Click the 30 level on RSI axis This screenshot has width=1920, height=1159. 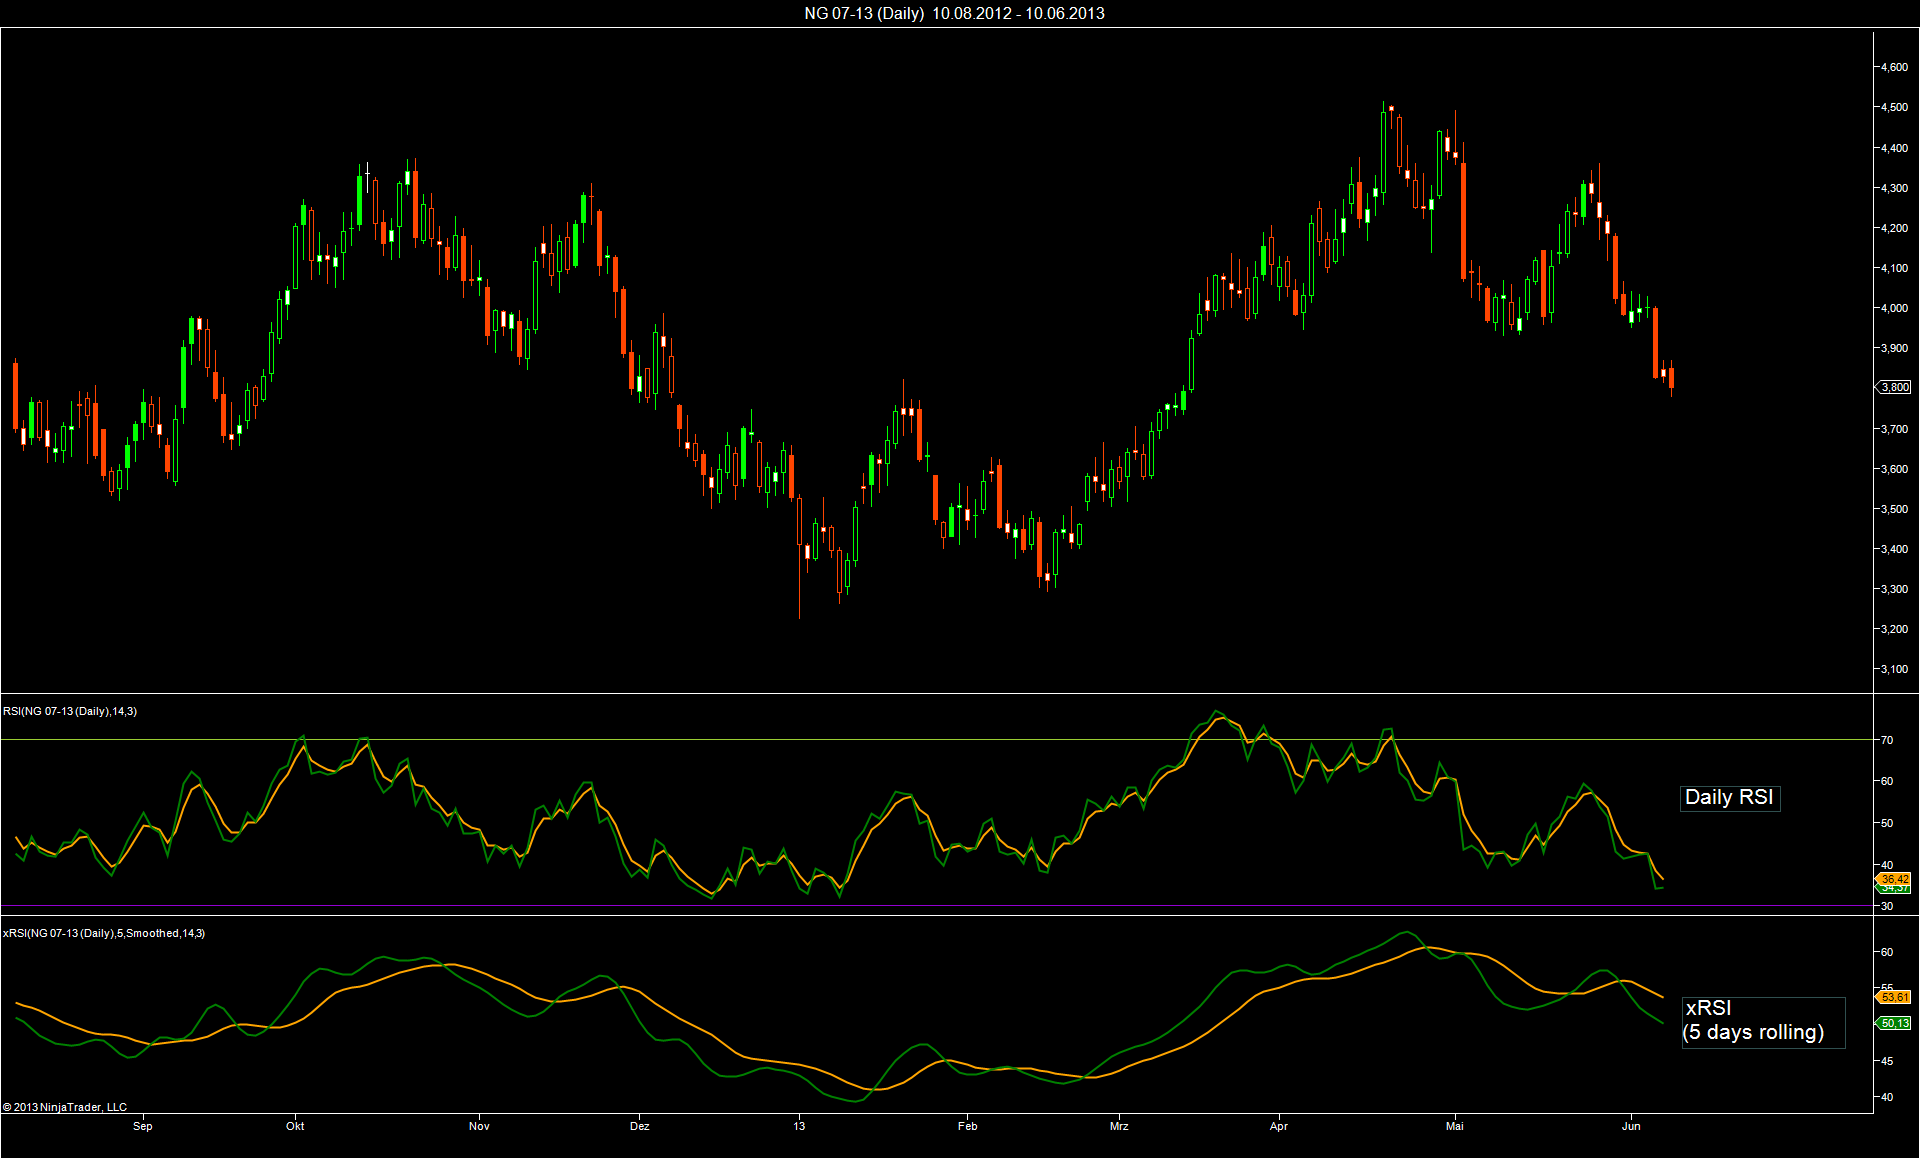tap(1887, 906)
